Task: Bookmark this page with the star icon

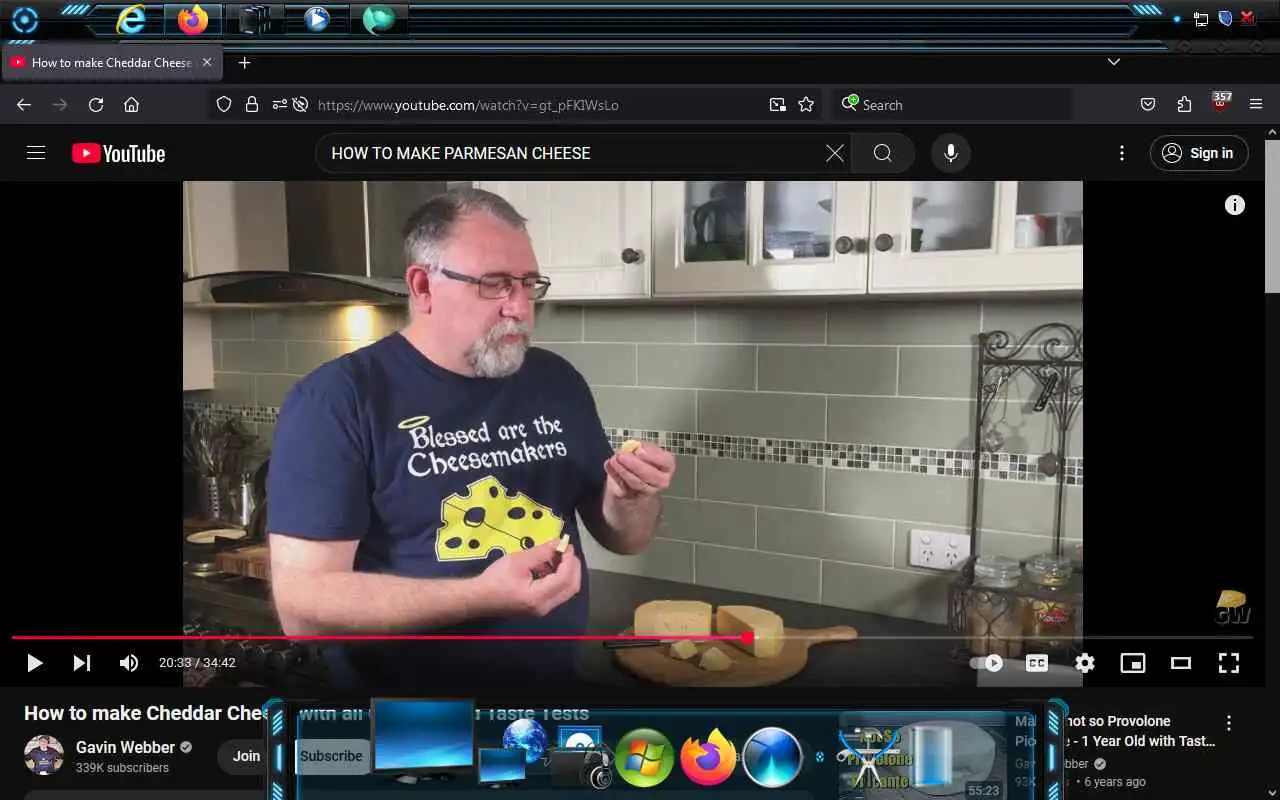Action: pos(806,105)
